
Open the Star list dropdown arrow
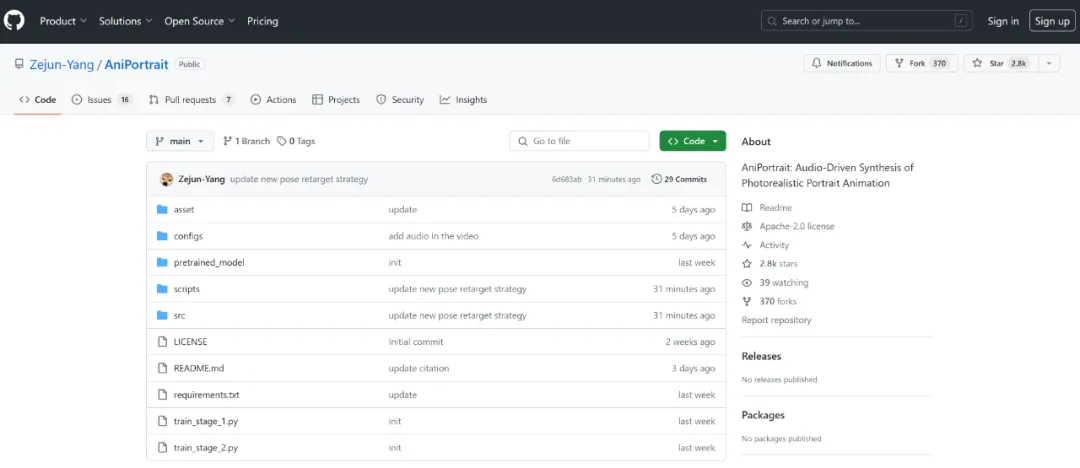tap(1049, 63)
